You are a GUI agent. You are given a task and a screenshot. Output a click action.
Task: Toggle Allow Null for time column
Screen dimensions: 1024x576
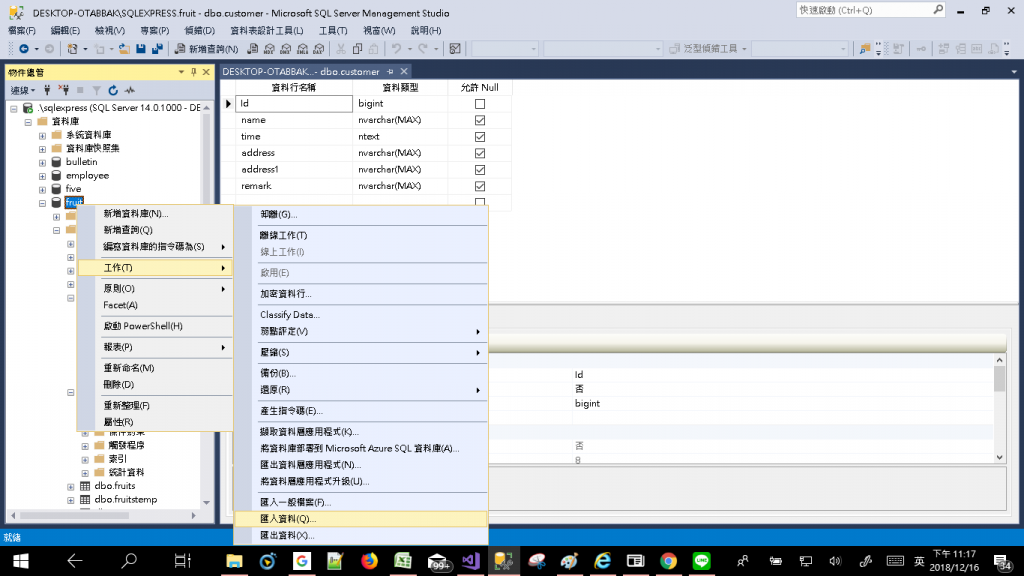480,136
